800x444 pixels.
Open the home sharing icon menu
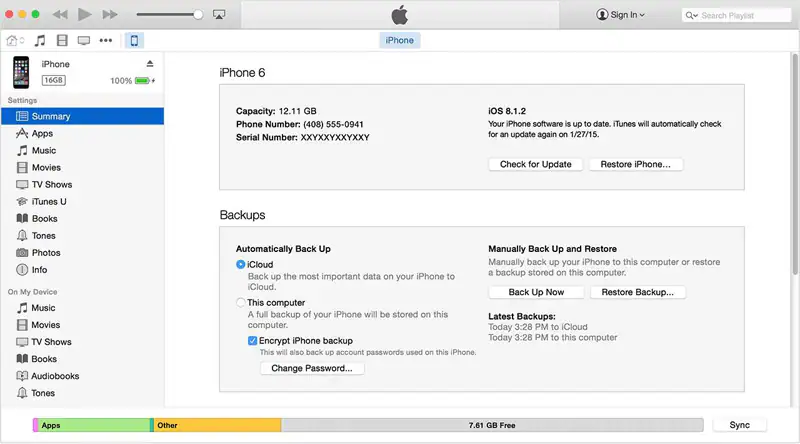(15, 40)
